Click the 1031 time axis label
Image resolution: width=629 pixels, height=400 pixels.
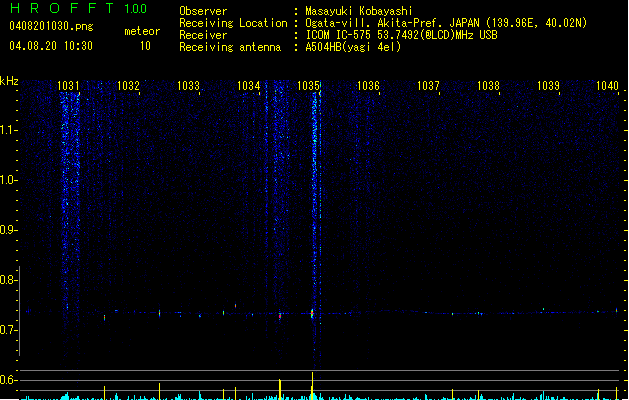[x=68, y=85]
